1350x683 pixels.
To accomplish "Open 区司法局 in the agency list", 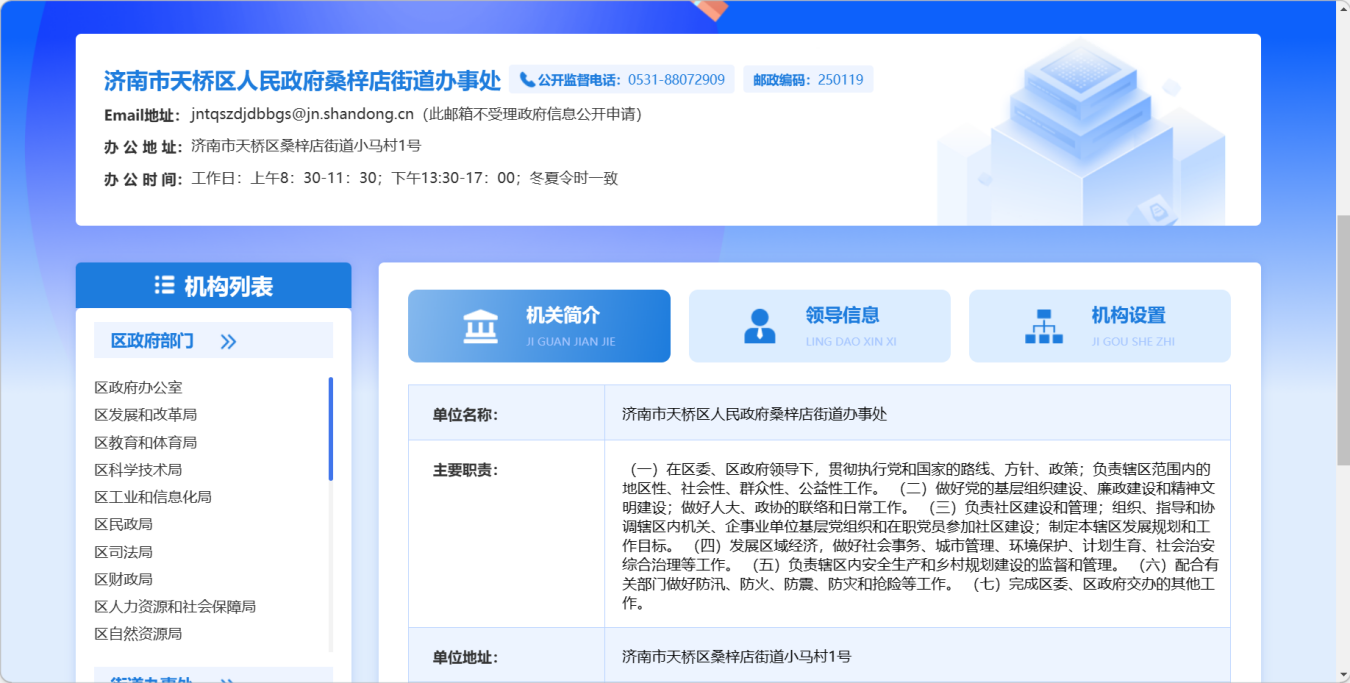I will point(123,551).
